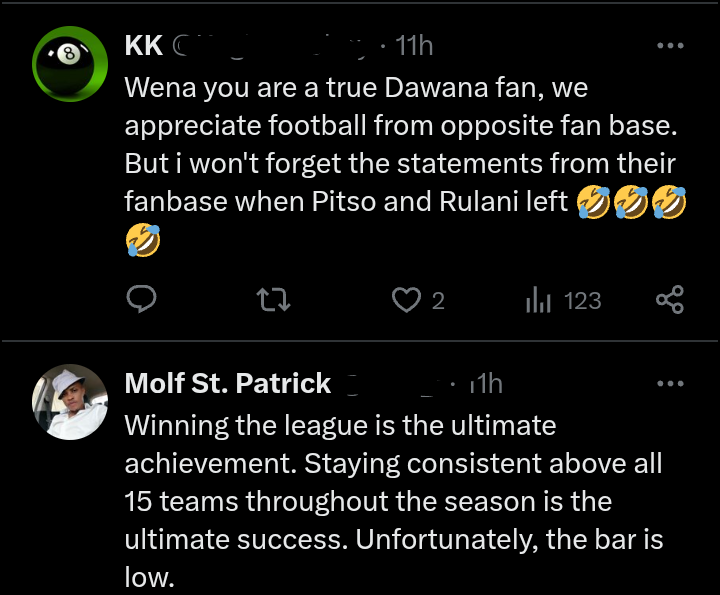This screenshot has height=595, width=720.
Task: Click the blurred handle next to KK
Action: (x=270, y=46)
